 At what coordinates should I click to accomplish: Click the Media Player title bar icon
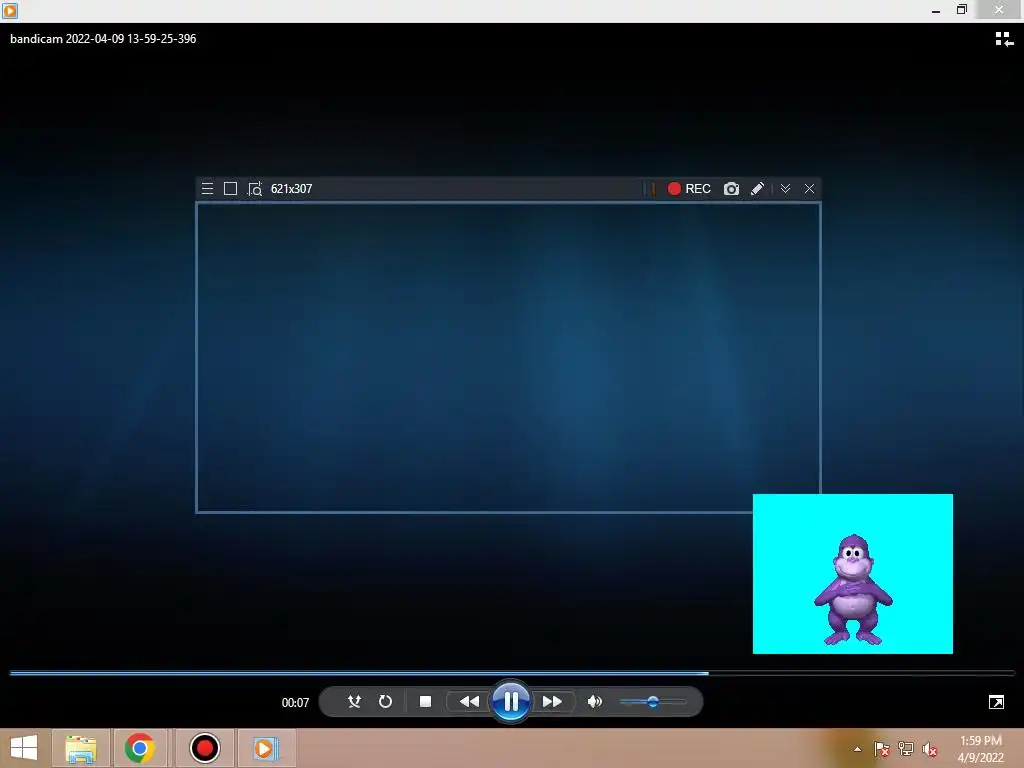click(x=10, y=10)
